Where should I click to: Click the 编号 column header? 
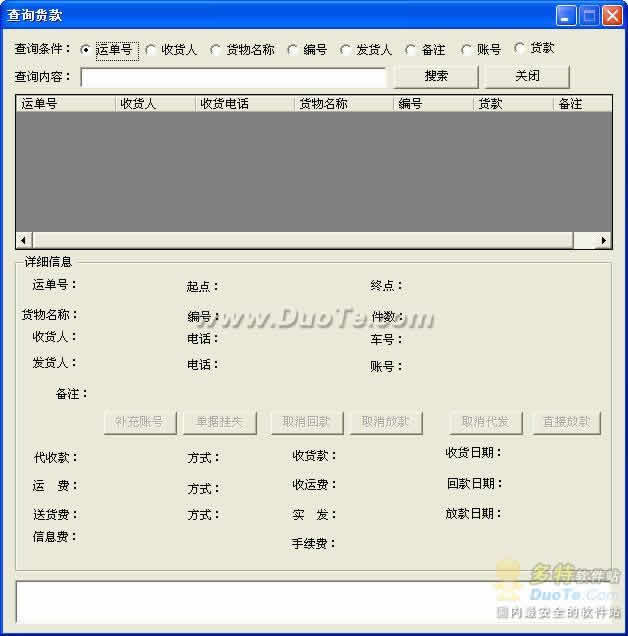(x=433, y=104)
